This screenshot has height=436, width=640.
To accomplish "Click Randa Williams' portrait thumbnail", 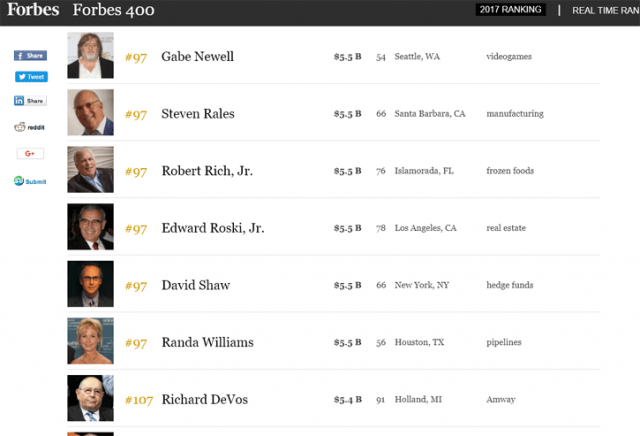I will pyautogui.click(x=90, y=342).
